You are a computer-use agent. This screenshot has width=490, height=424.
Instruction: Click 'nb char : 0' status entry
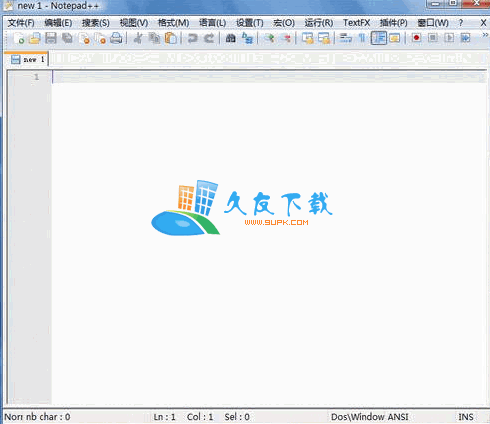48,417
